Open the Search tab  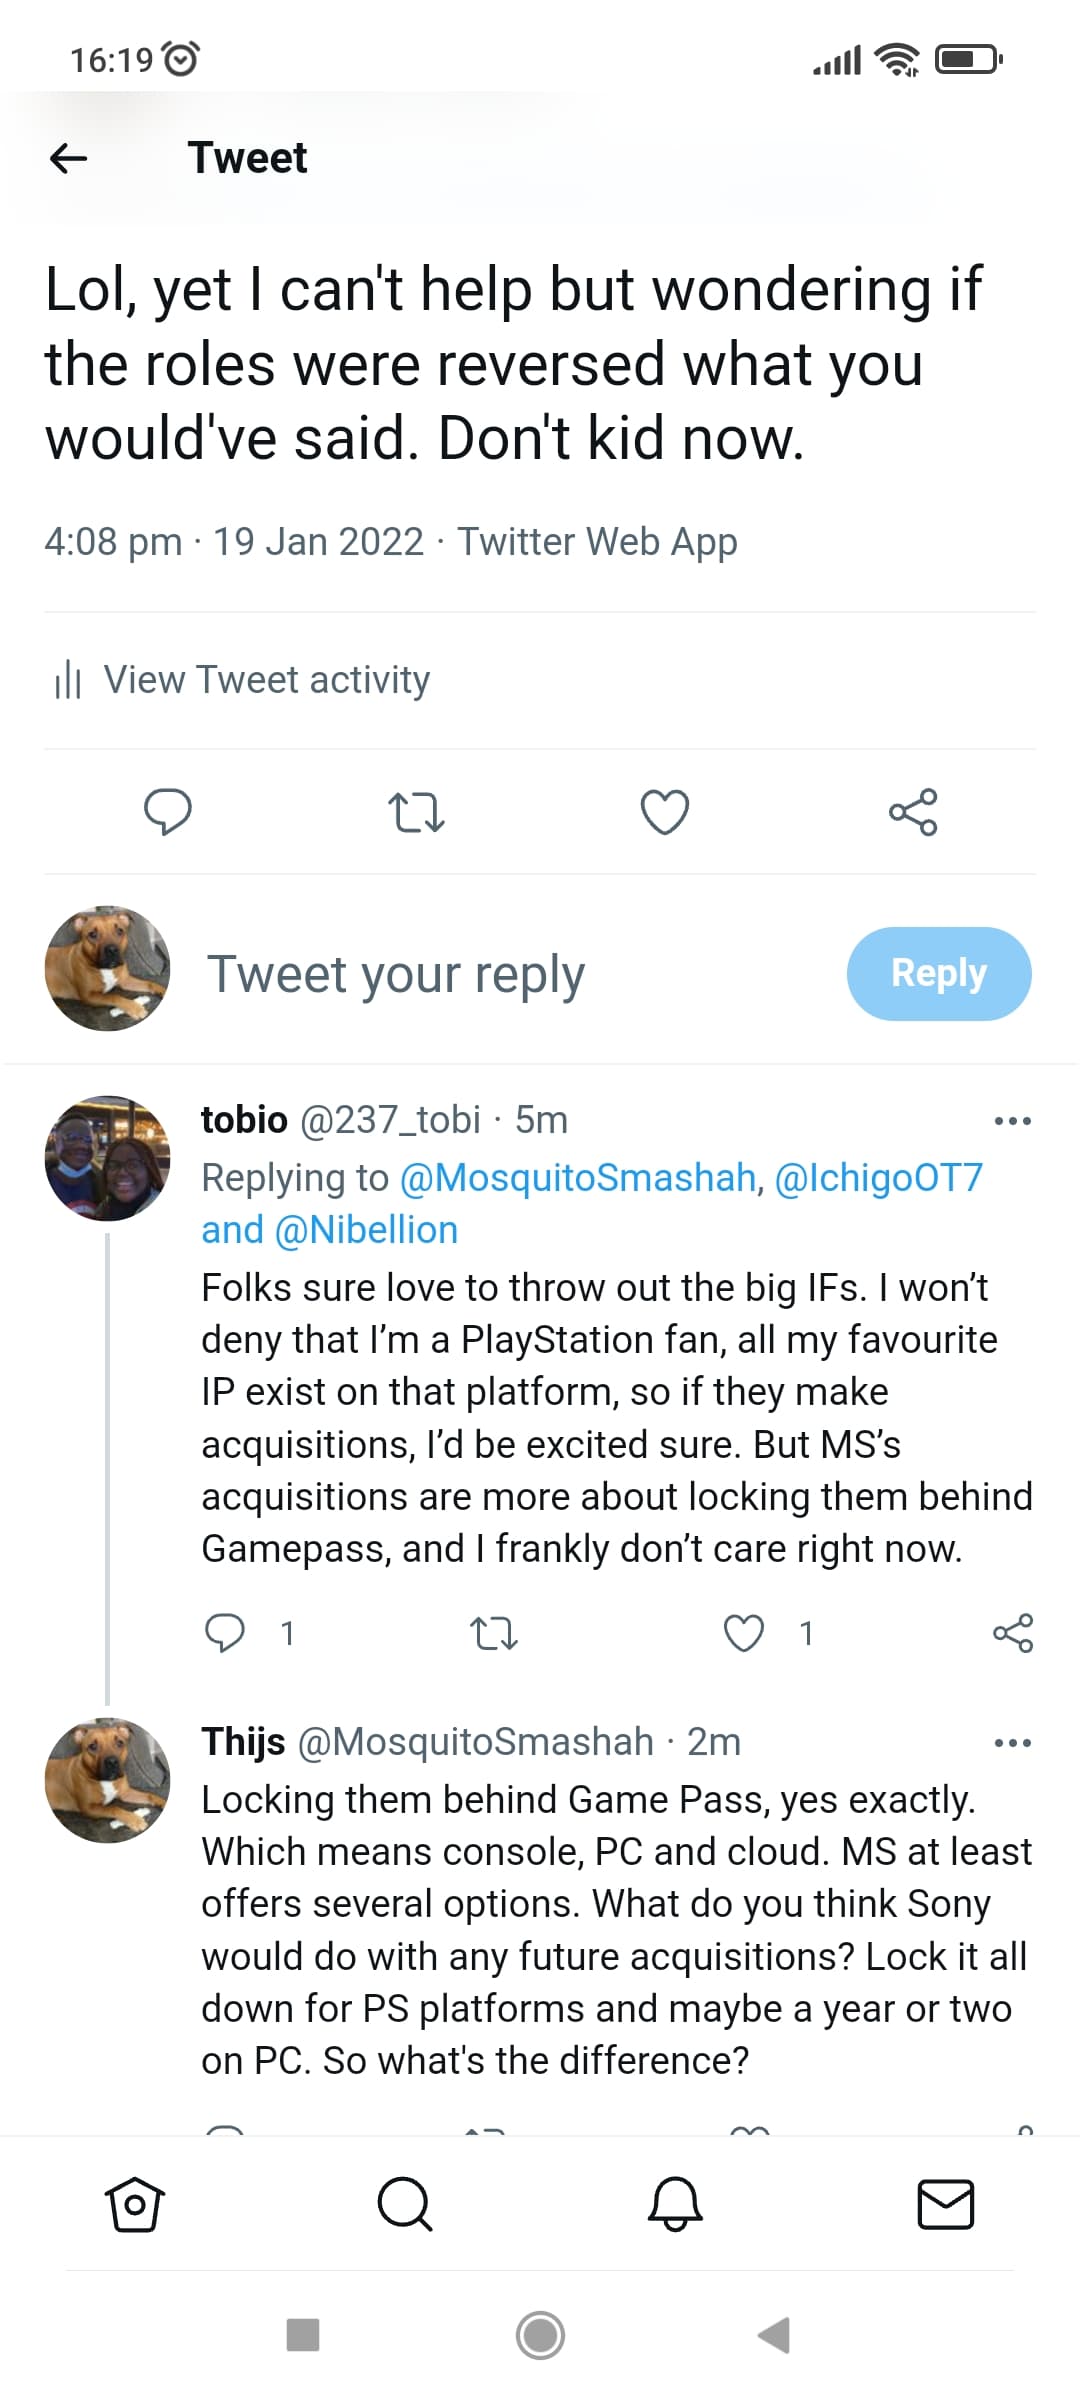tap(405, 2204)
